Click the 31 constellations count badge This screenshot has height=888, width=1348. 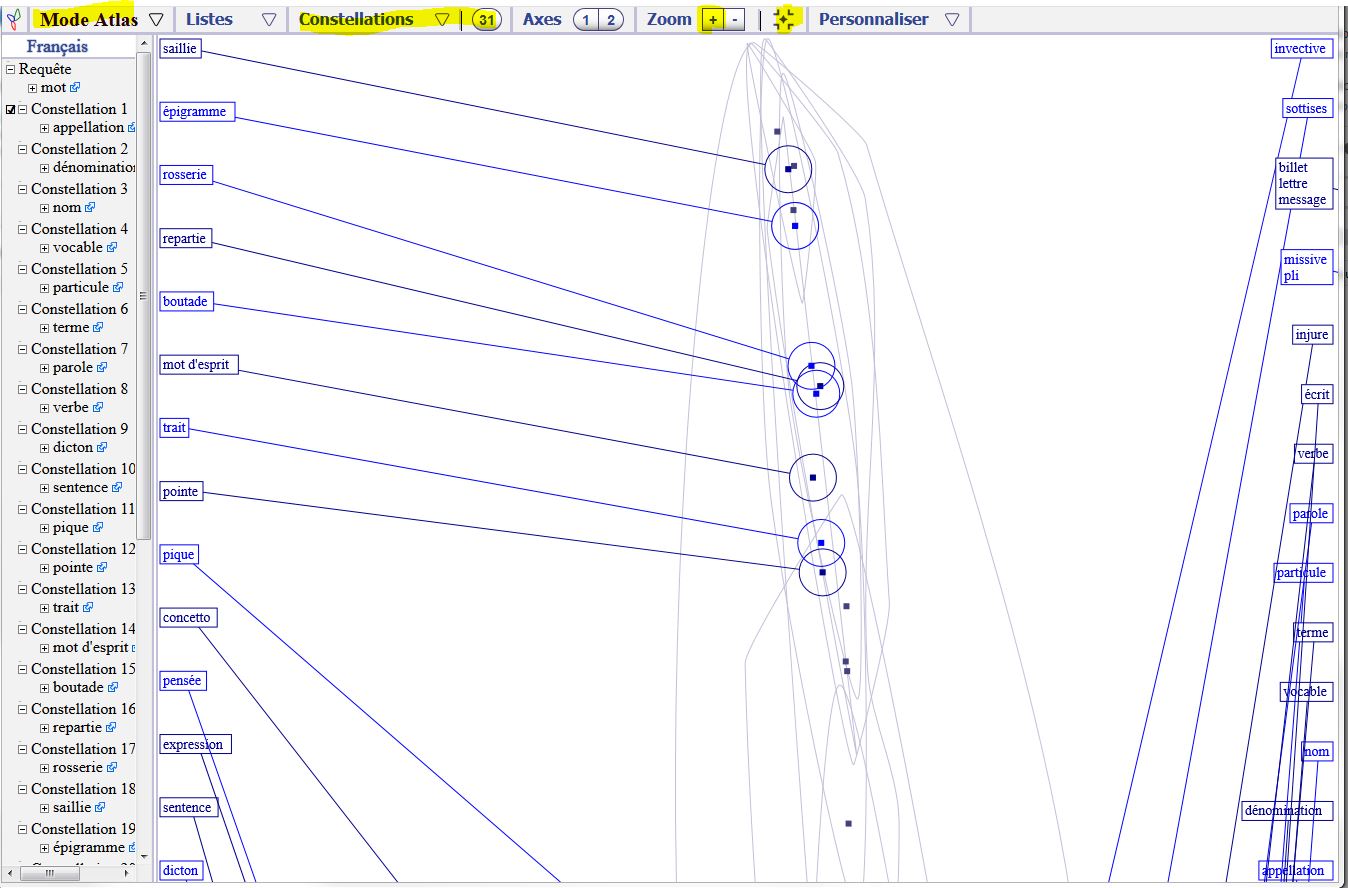[x=486, y=20]
